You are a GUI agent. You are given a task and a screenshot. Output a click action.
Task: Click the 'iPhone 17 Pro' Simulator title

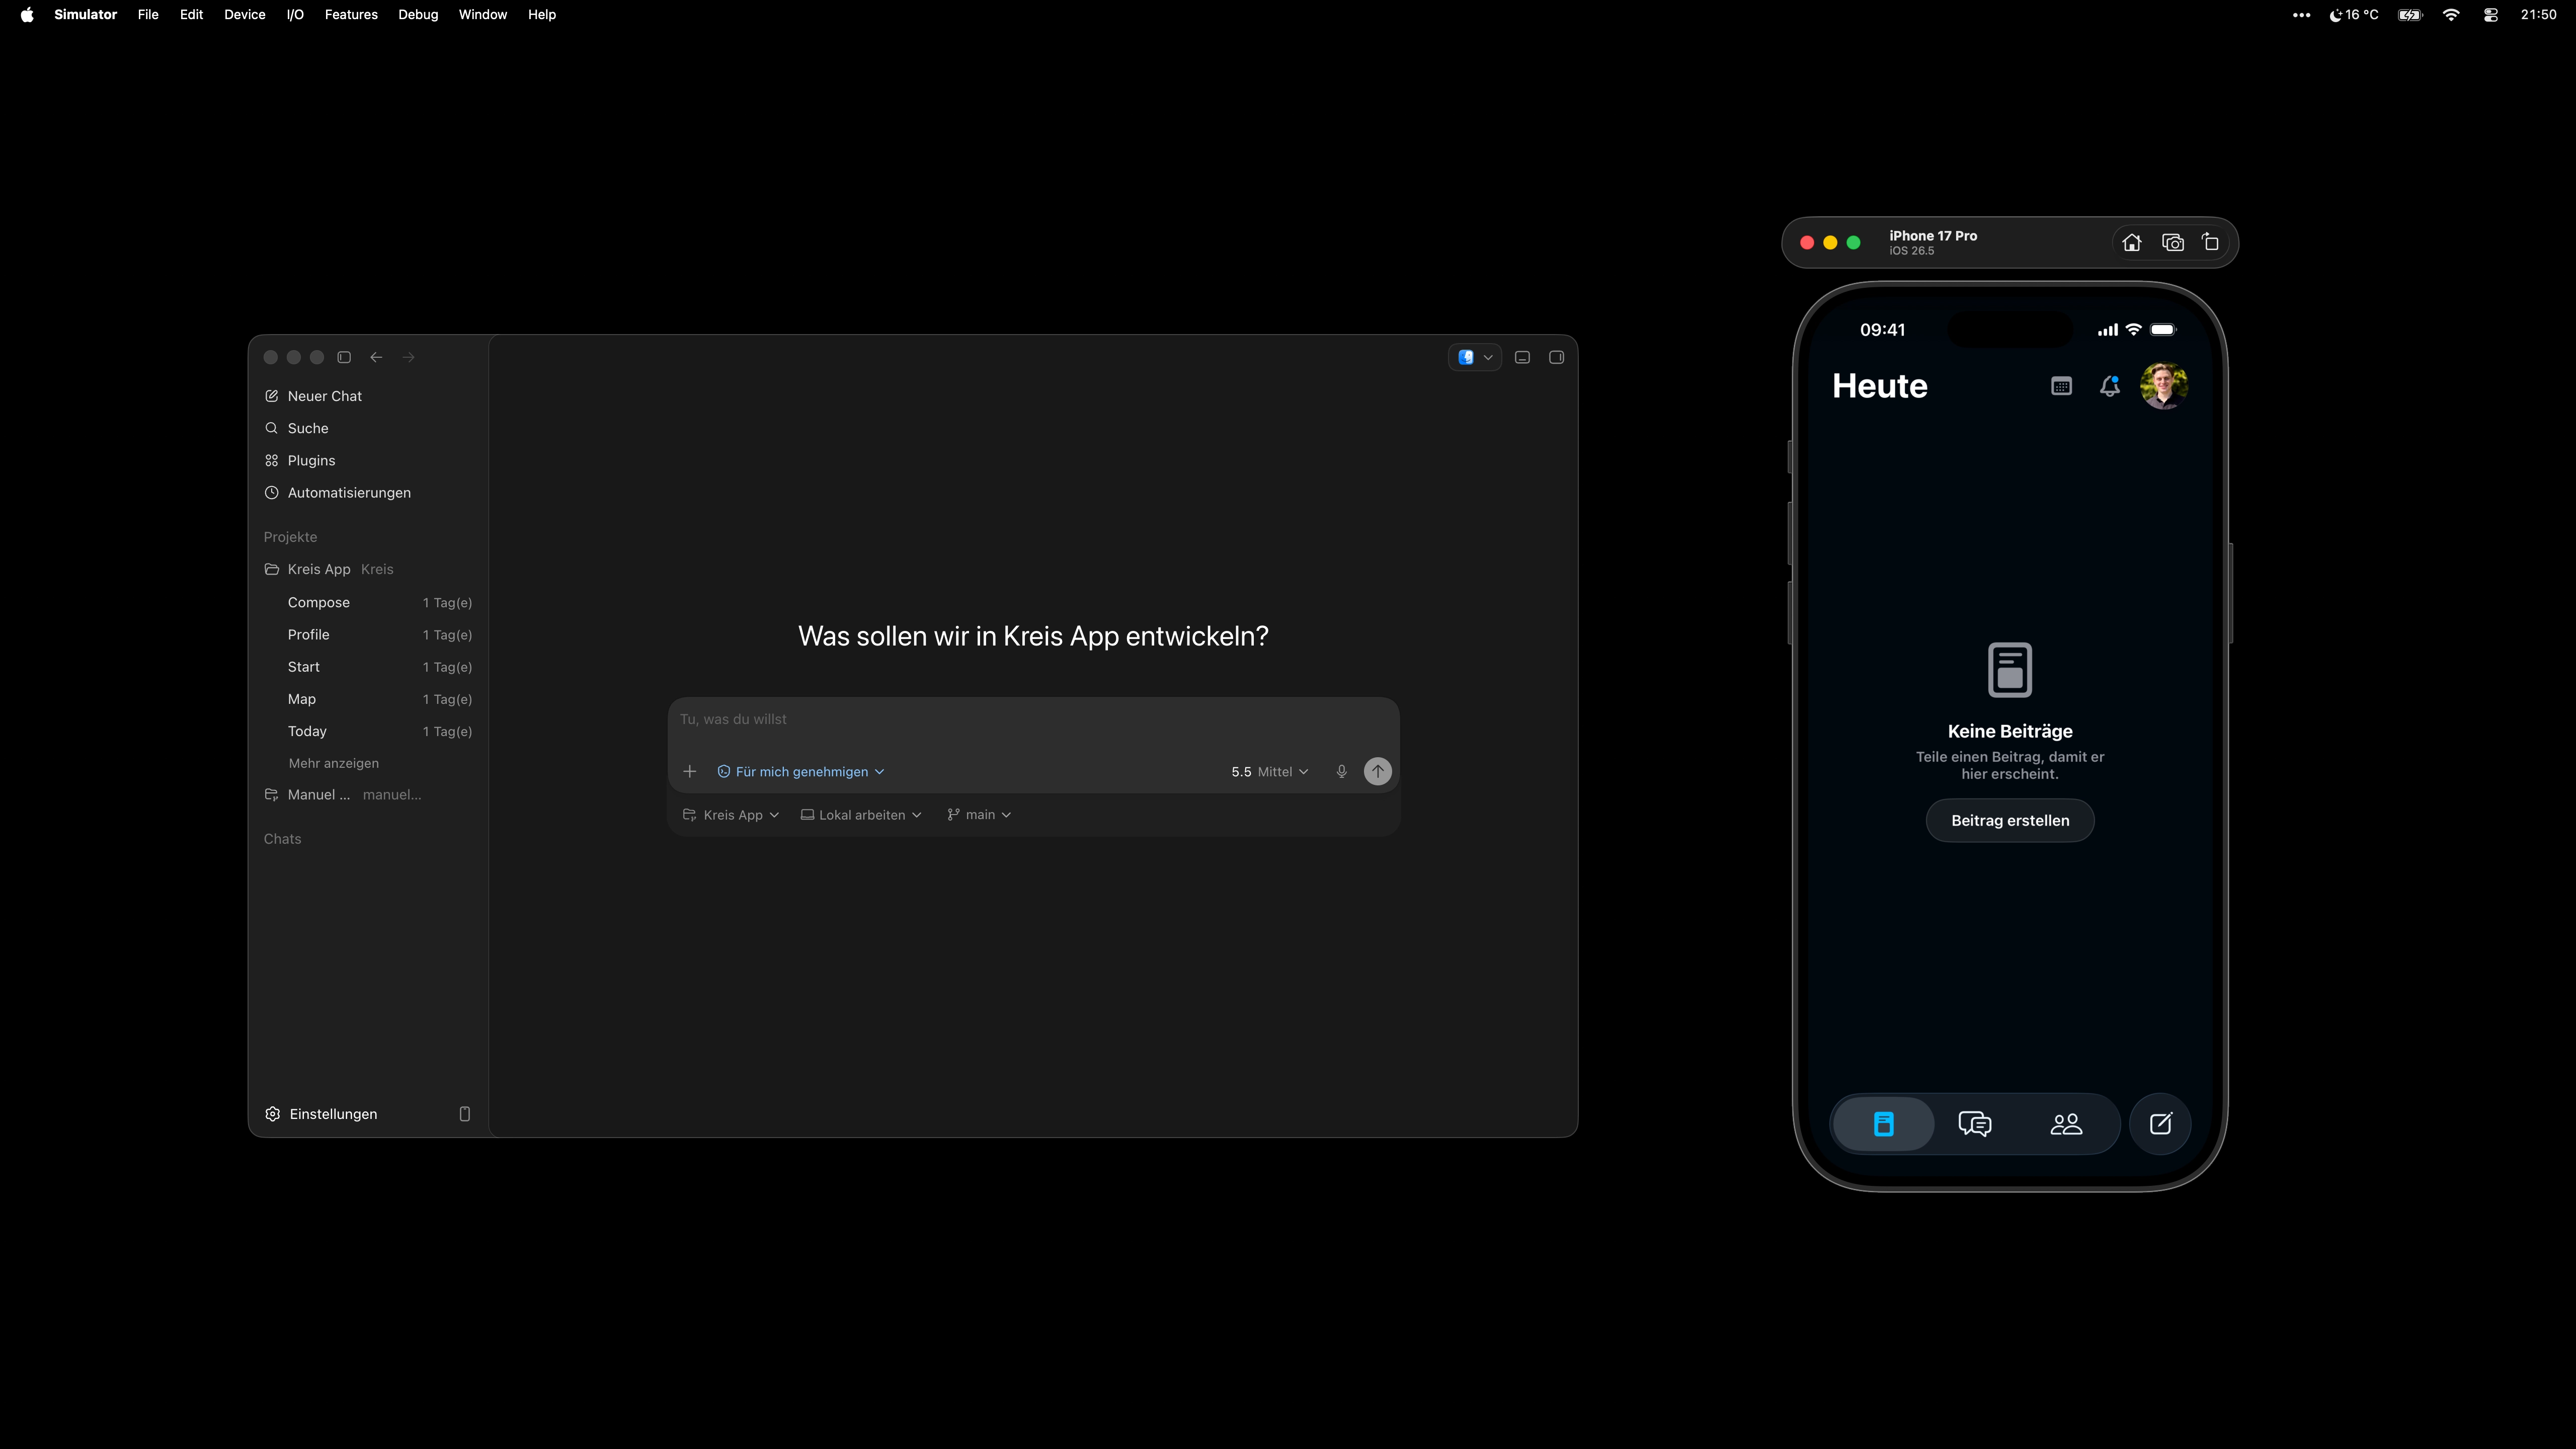(1933, 236)
